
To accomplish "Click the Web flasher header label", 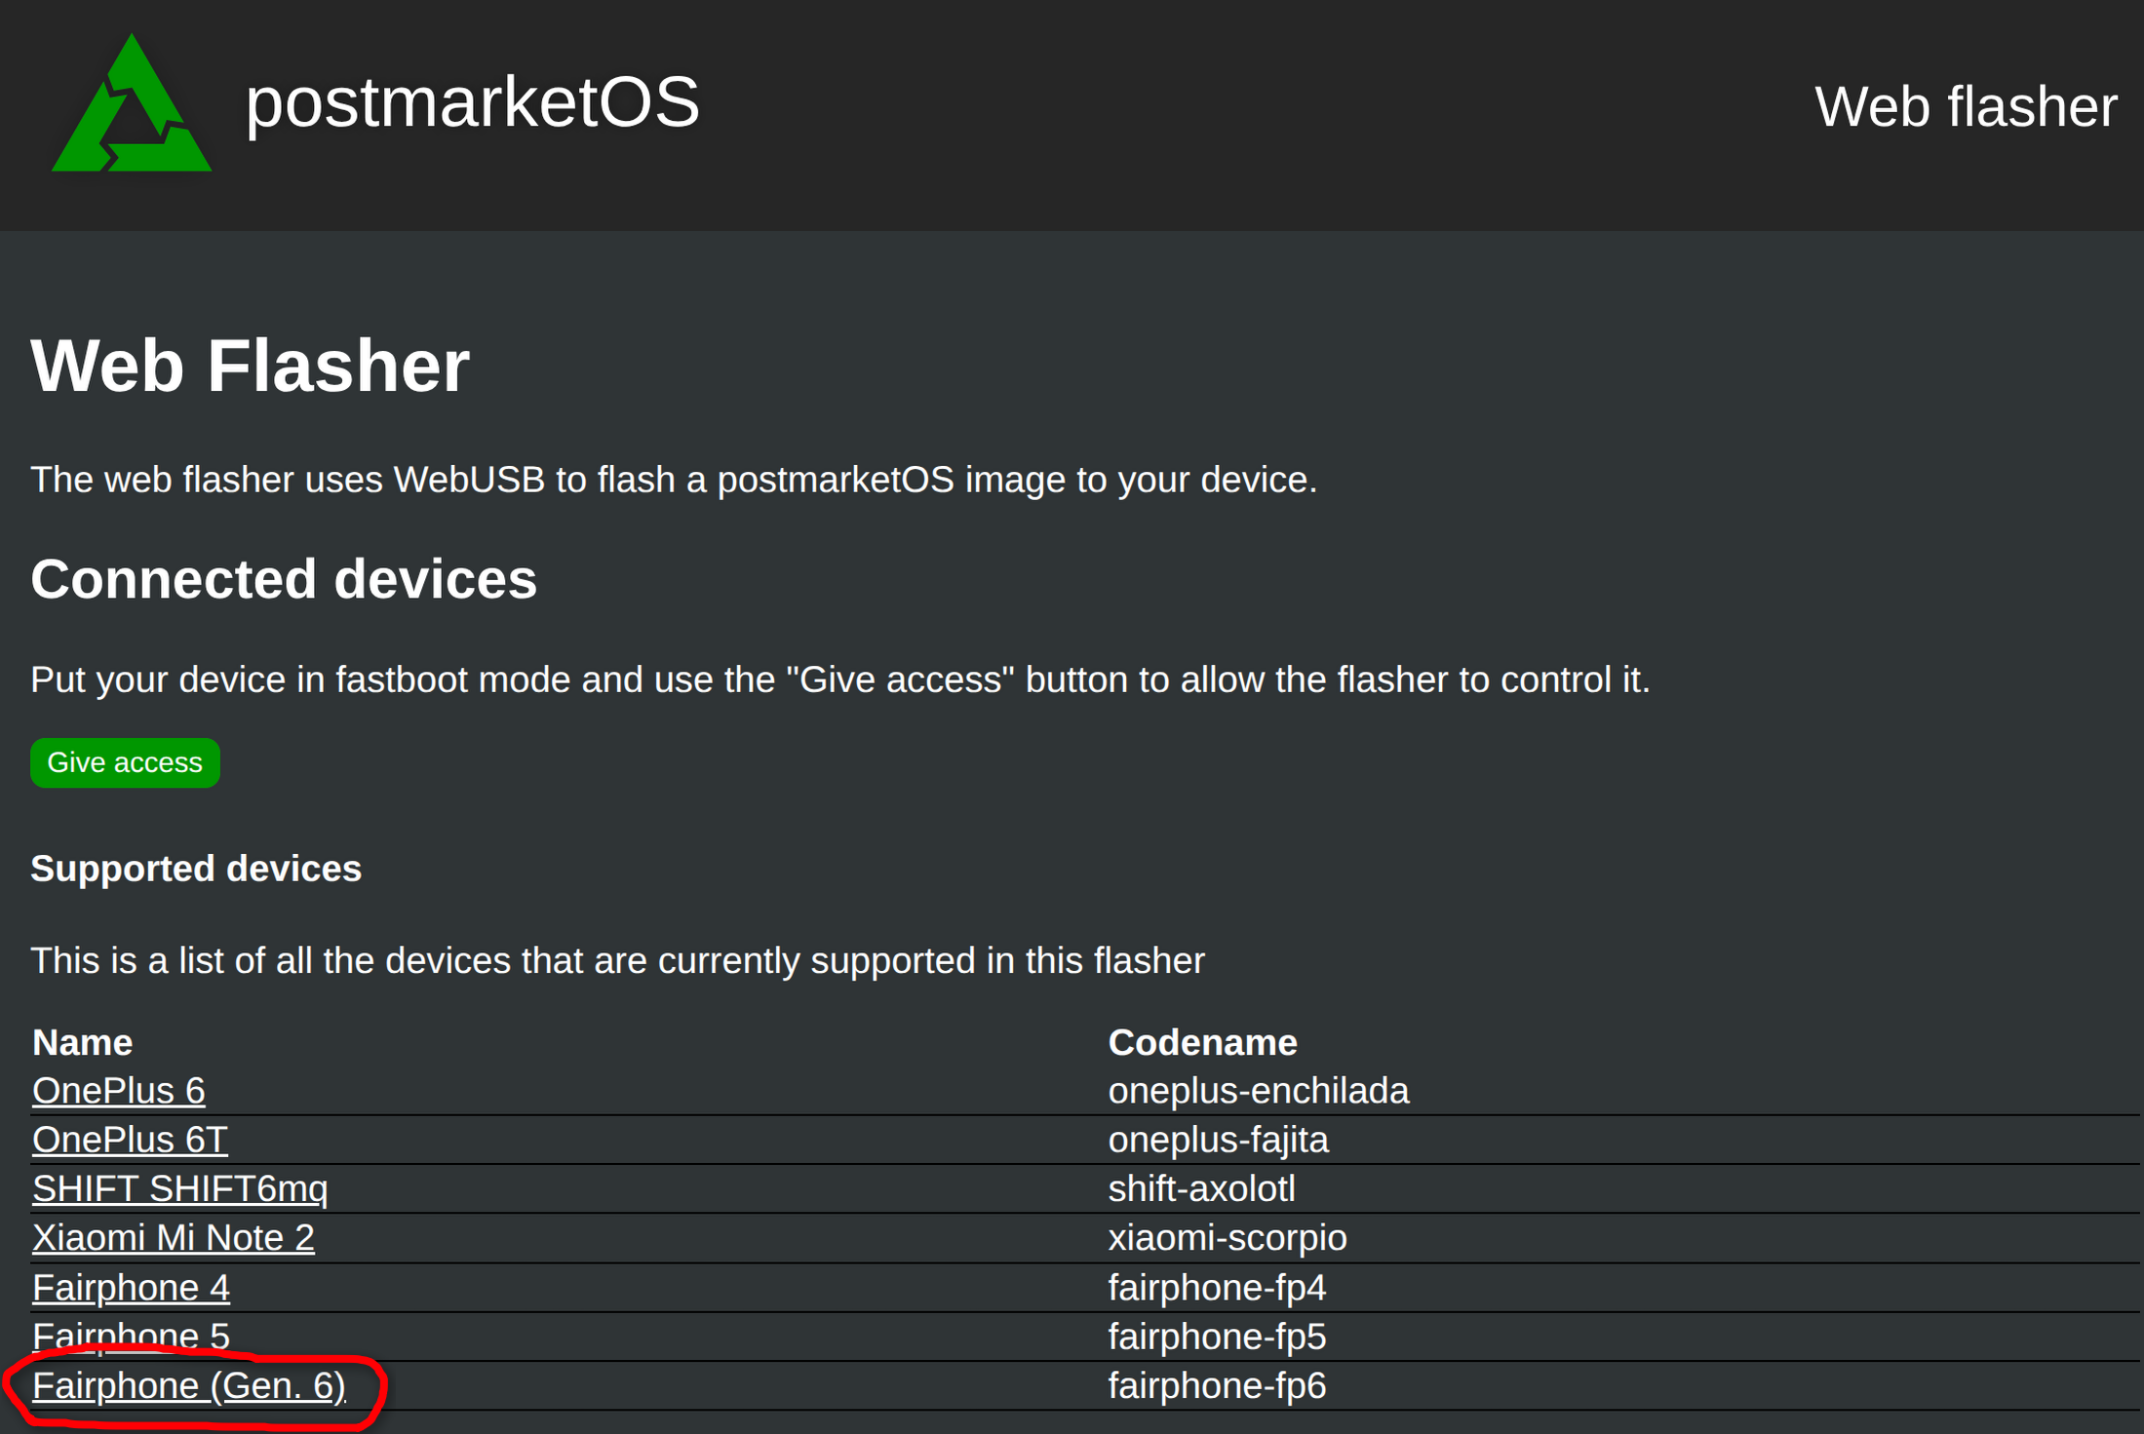I will pyautogui.click(x=1965, y=107).
